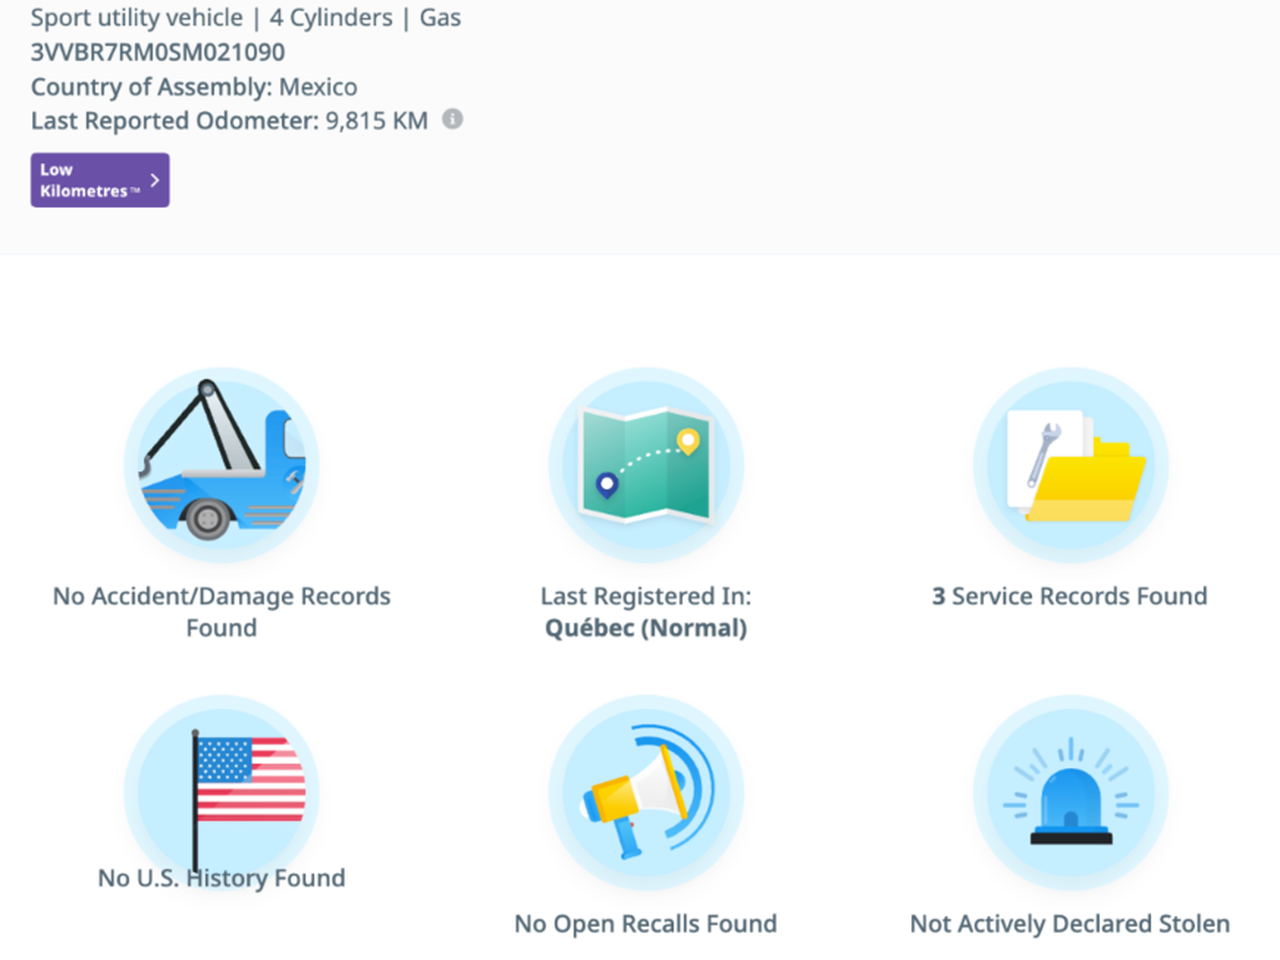Click "No U.S. History Found" text
The width and height of the screenshot is (1280, 960).
coord(221,878)
